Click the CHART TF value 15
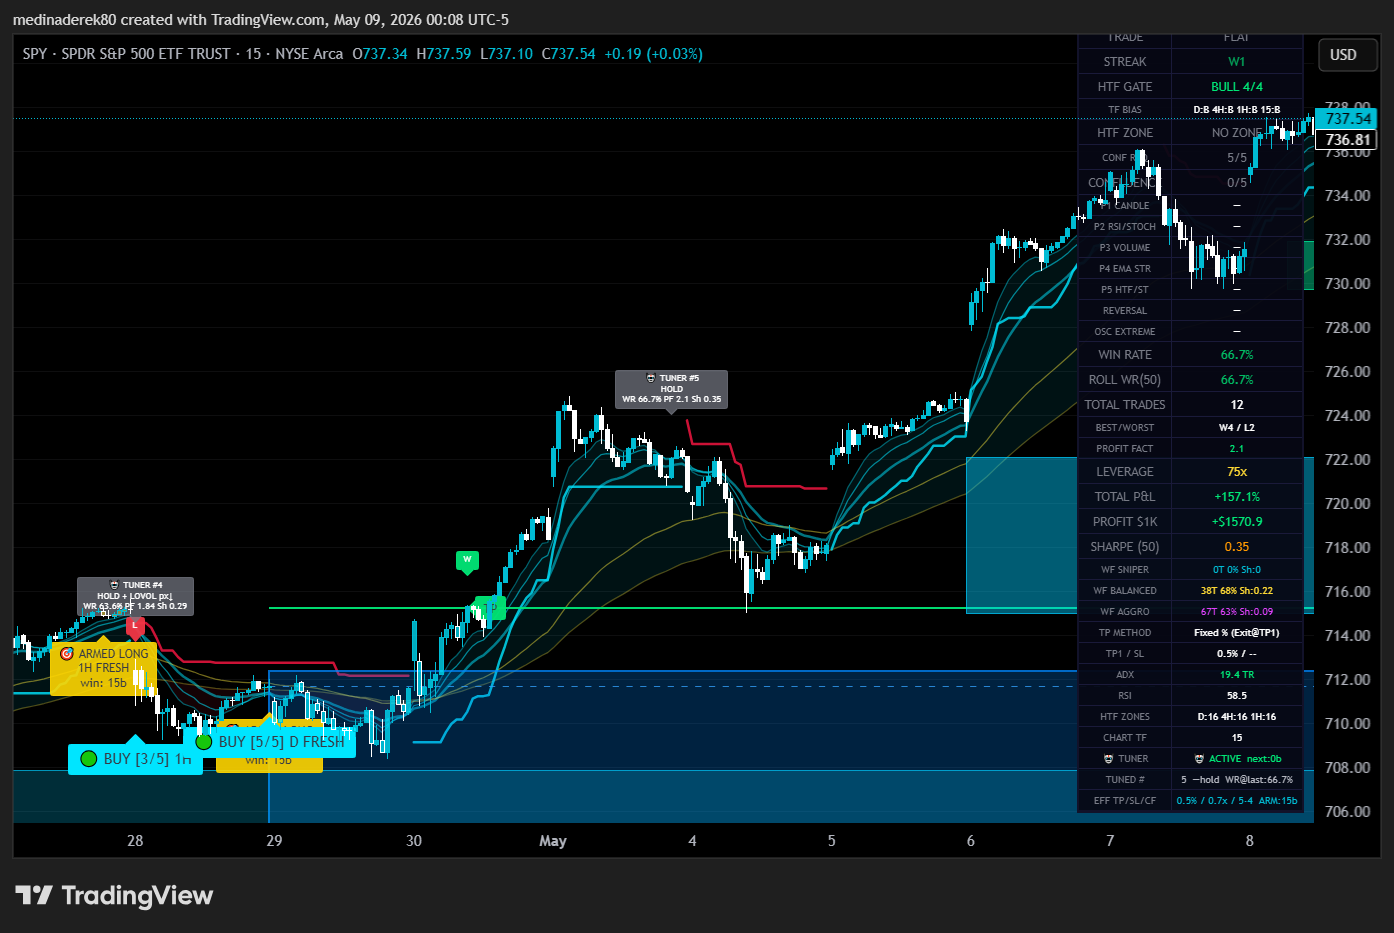 [x=1237, y=738]
